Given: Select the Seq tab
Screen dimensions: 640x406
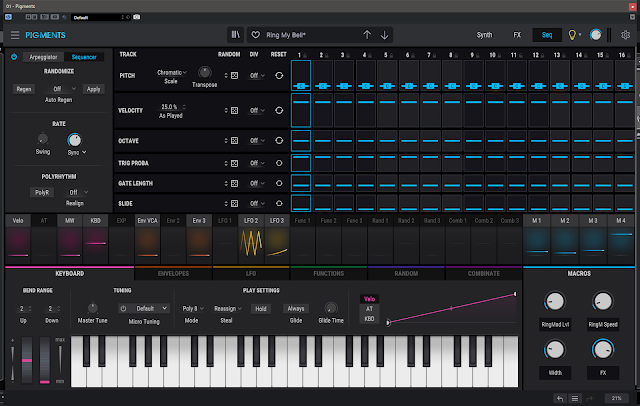Looking at the screenshot, I should tap(547, 35).
